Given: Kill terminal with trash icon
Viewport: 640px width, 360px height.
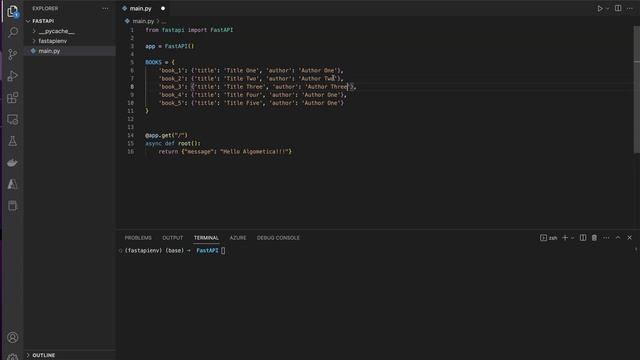Looking at the screenshot, I should pos(594,238).
